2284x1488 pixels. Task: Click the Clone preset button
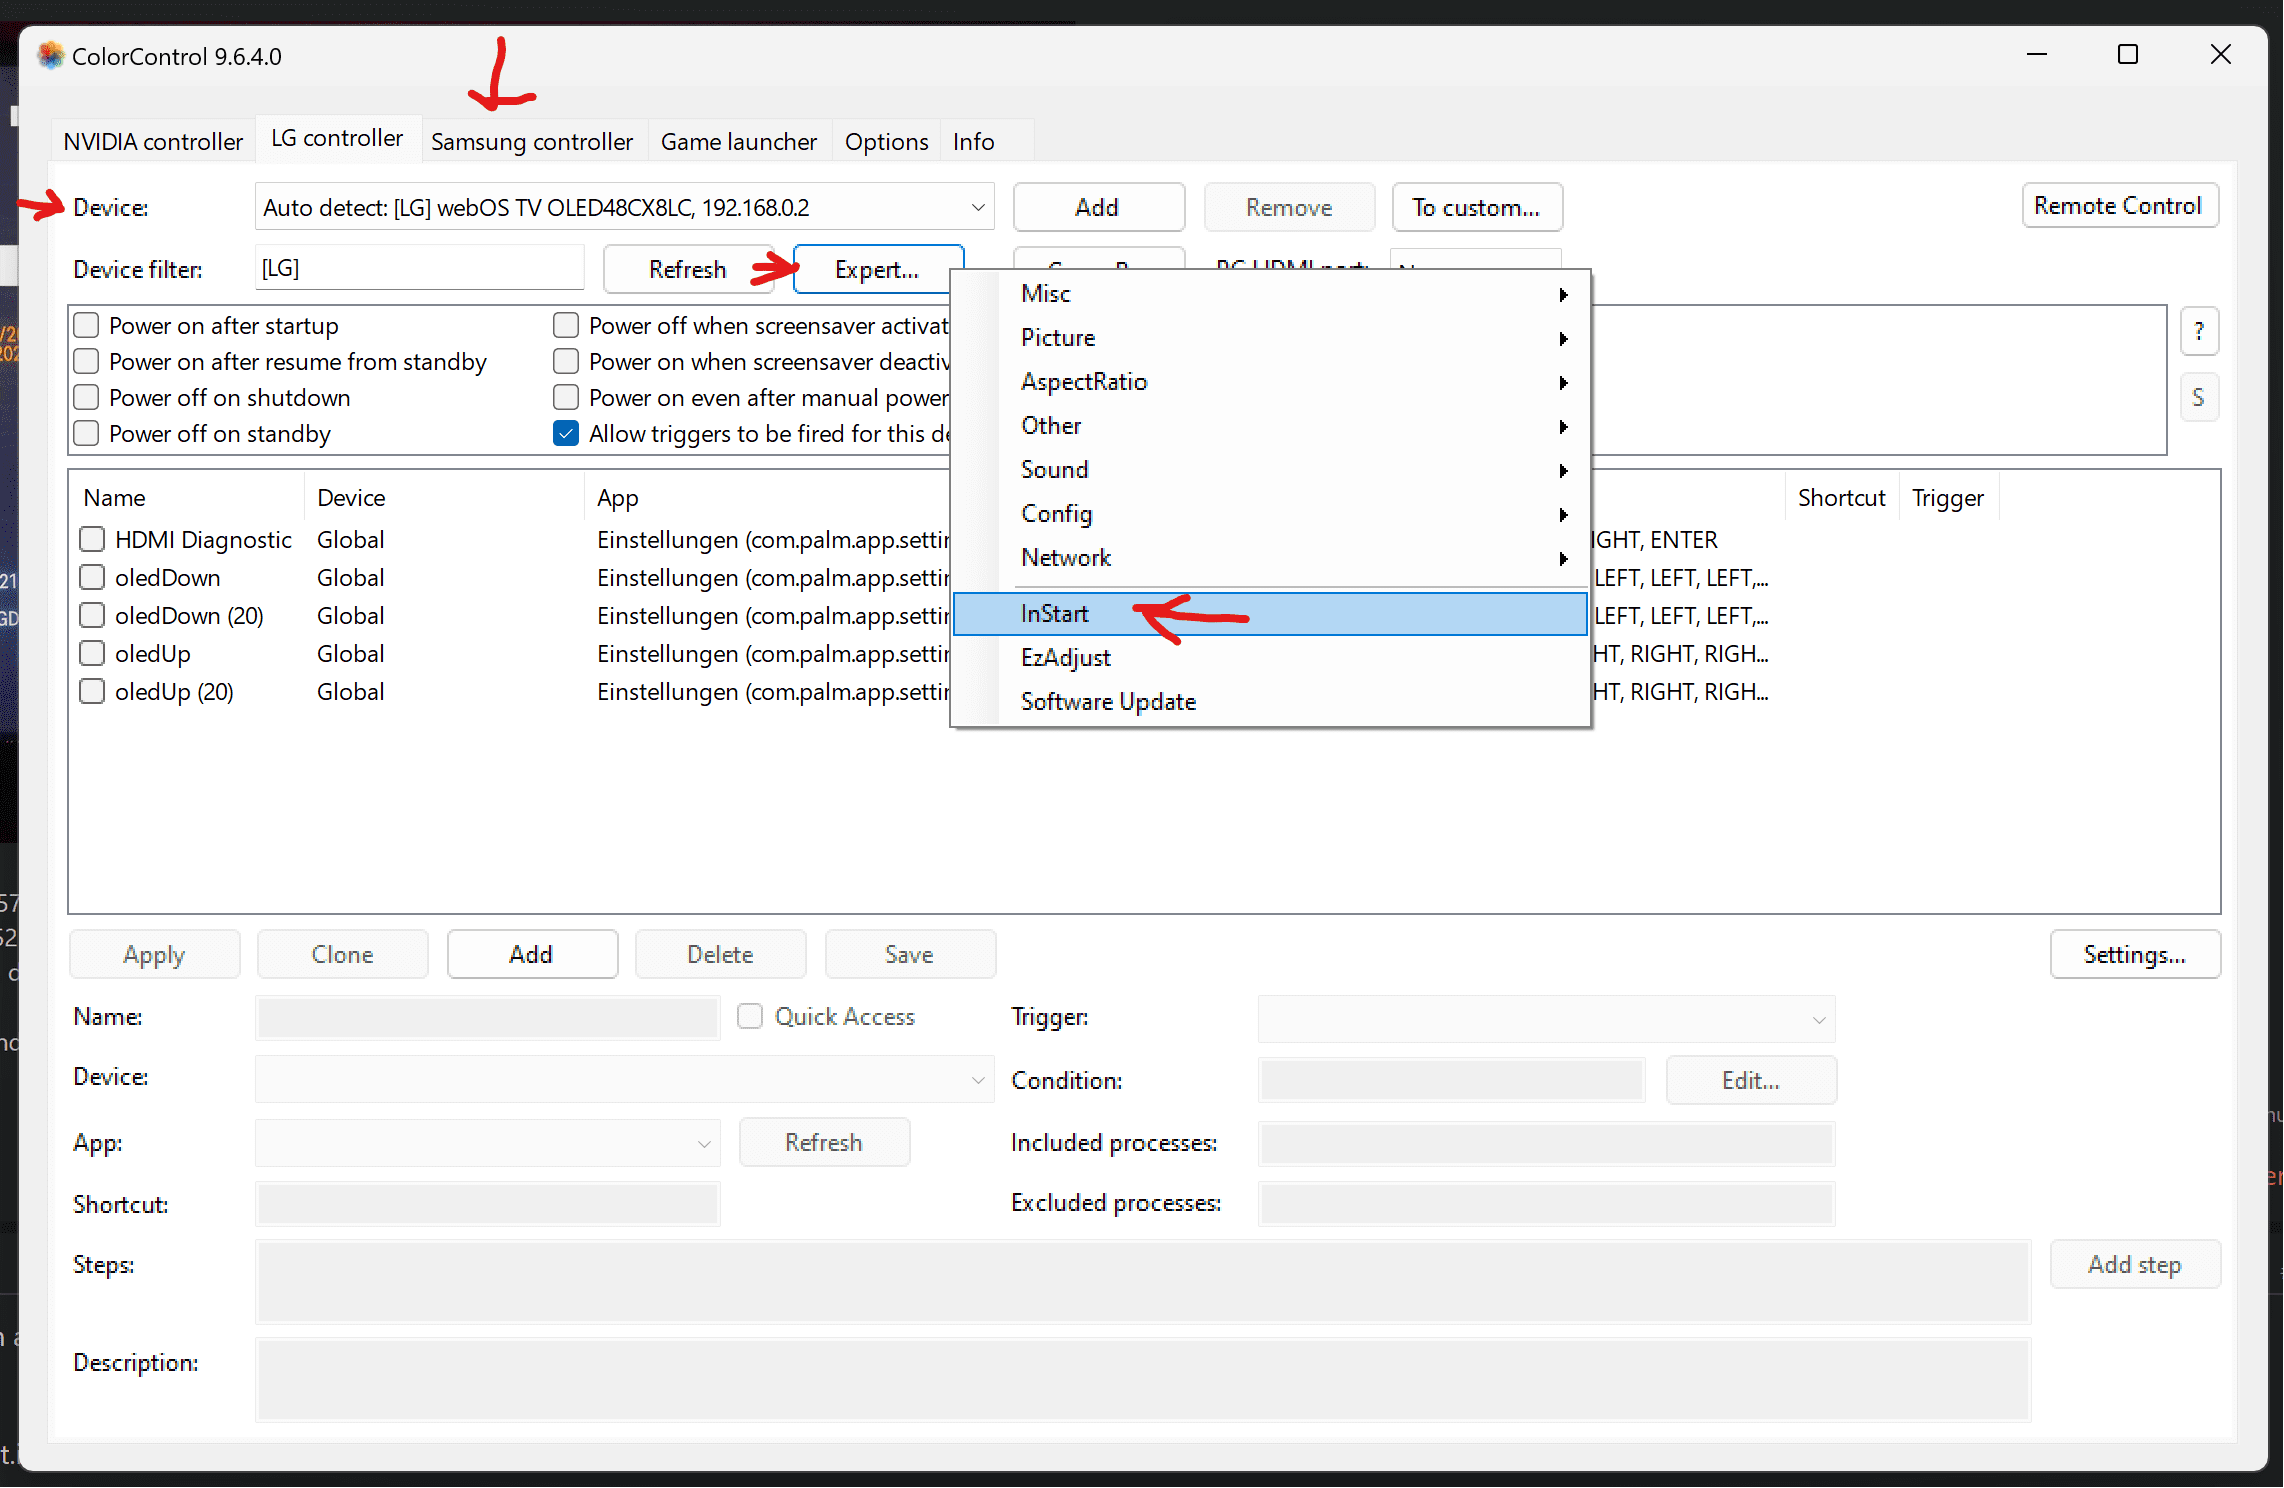pos(342,954)
